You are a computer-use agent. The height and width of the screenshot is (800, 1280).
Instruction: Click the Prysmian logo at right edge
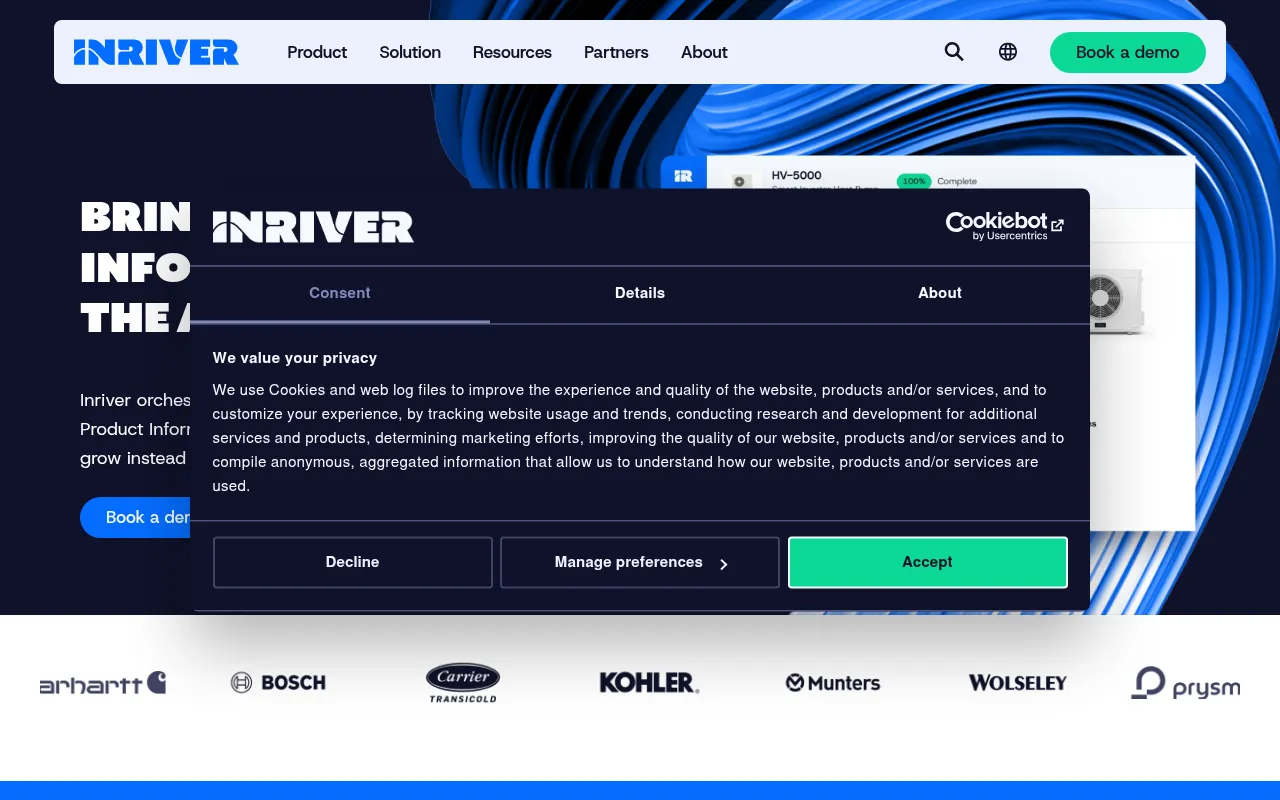[x=1186, y=683]
